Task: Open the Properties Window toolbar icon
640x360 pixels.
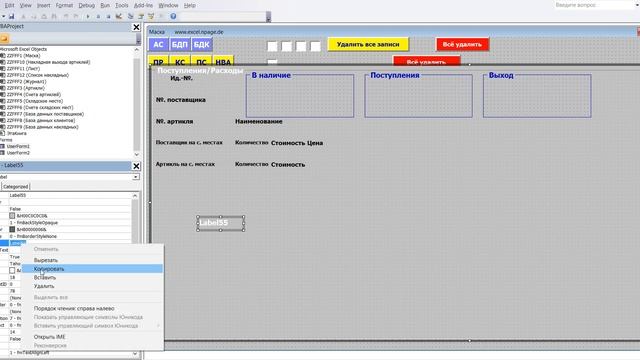Action: [x=141, y=16]
